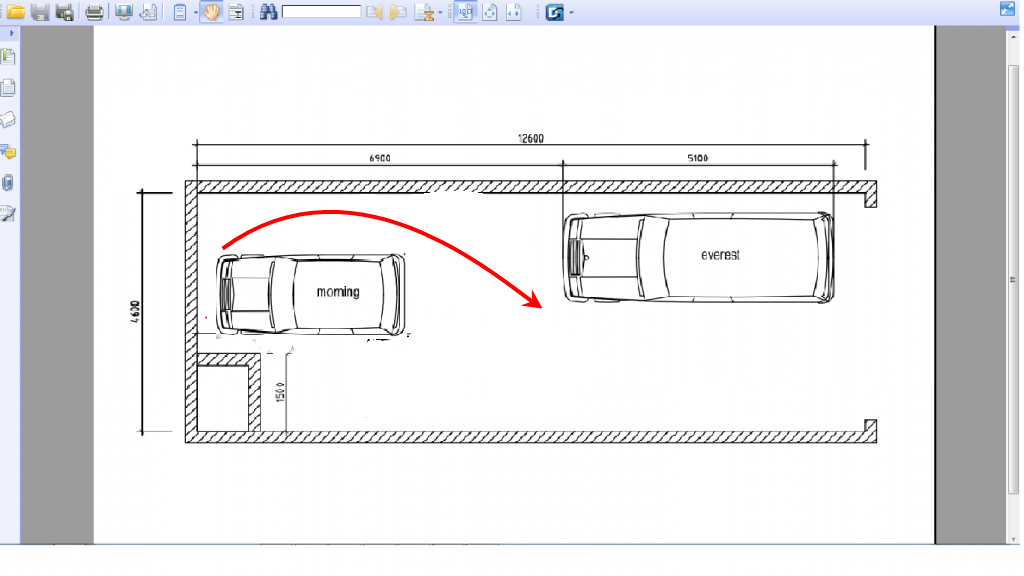
Task: Click the search text field
Action: (321, 12)
